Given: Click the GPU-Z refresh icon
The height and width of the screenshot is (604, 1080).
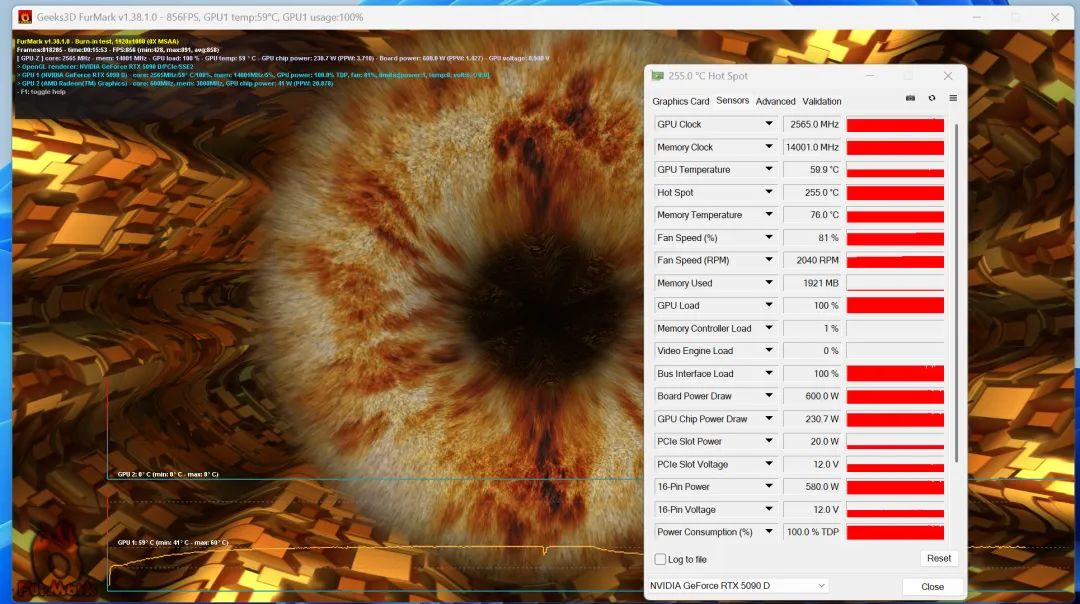Looking at the screenshot, I should click(x=932, y=98).
